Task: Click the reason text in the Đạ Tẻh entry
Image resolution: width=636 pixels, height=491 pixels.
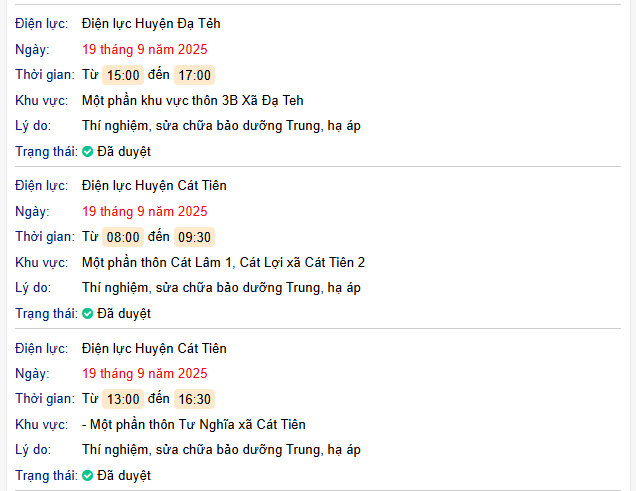Action: pyautogui.click(x=221, y=126)
